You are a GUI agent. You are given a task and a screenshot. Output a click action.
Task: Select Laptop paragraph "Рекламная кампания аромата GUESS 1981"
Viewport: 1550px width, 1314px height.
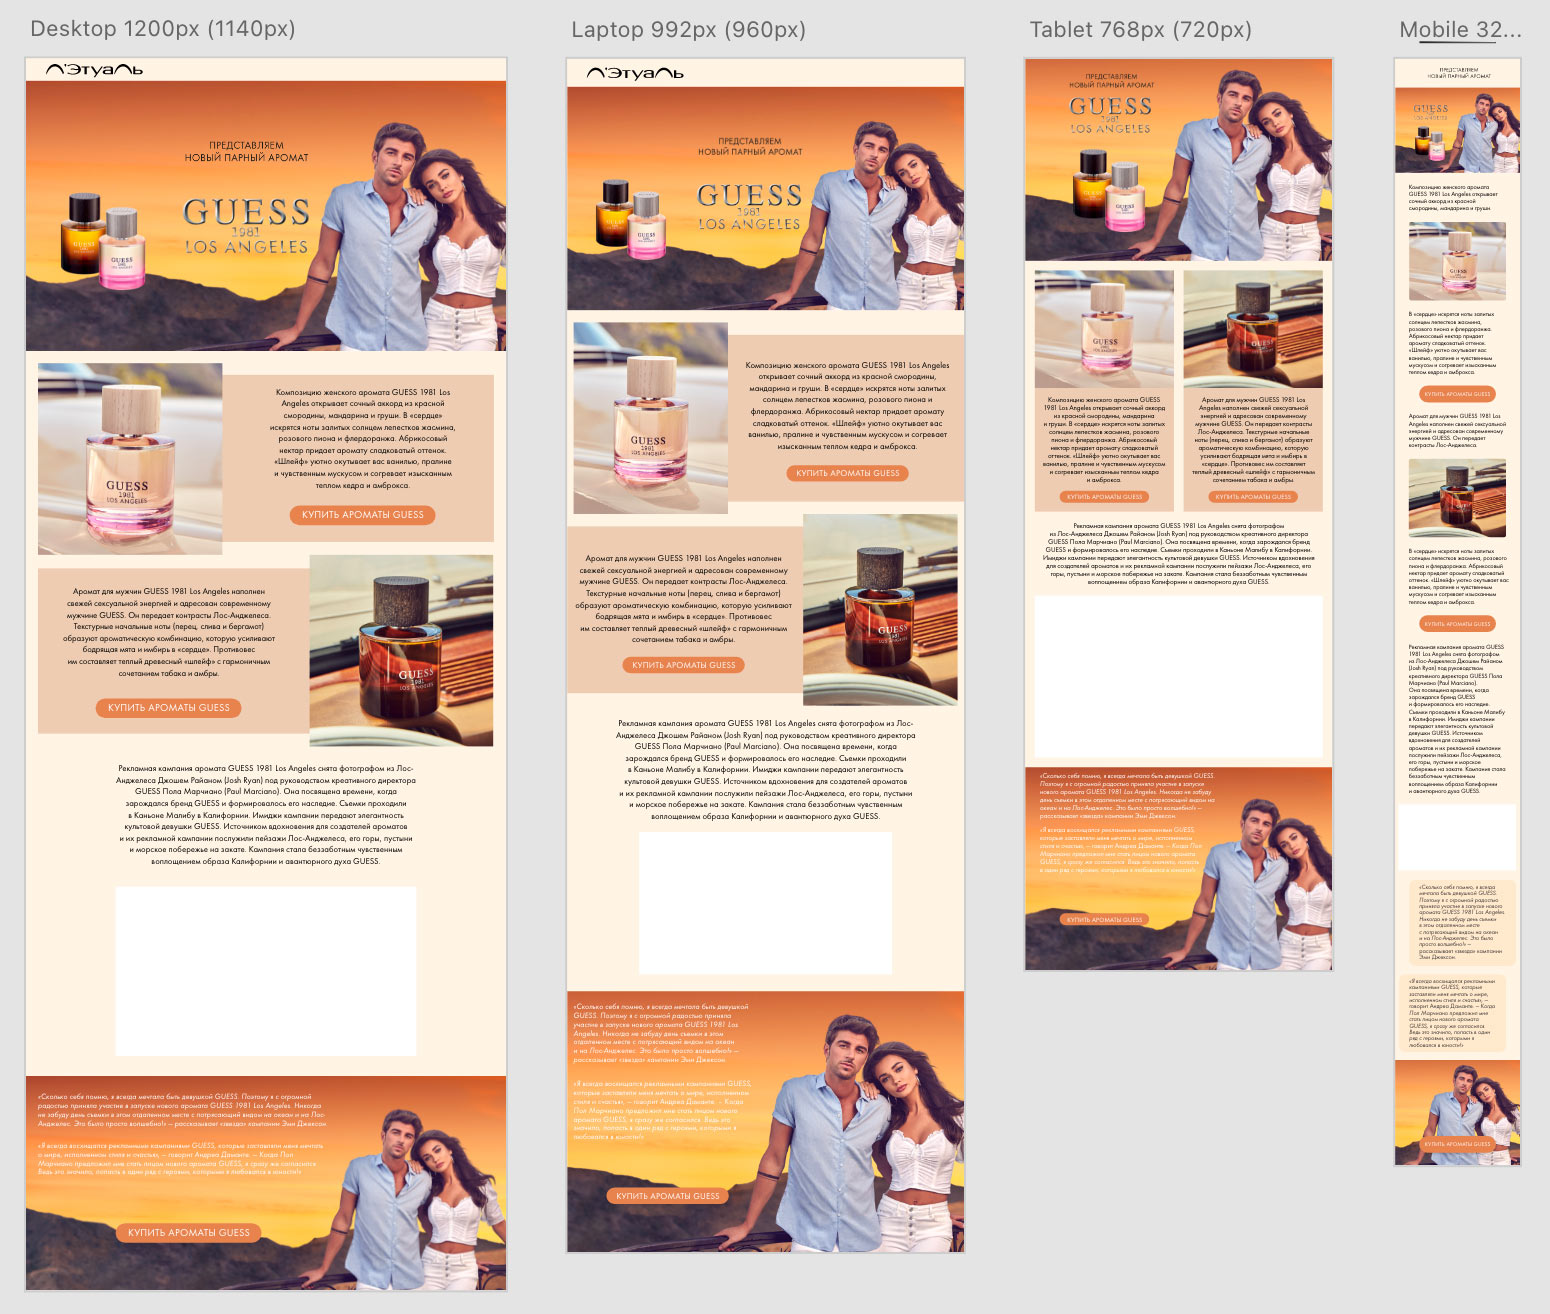[x=766, y=769]
